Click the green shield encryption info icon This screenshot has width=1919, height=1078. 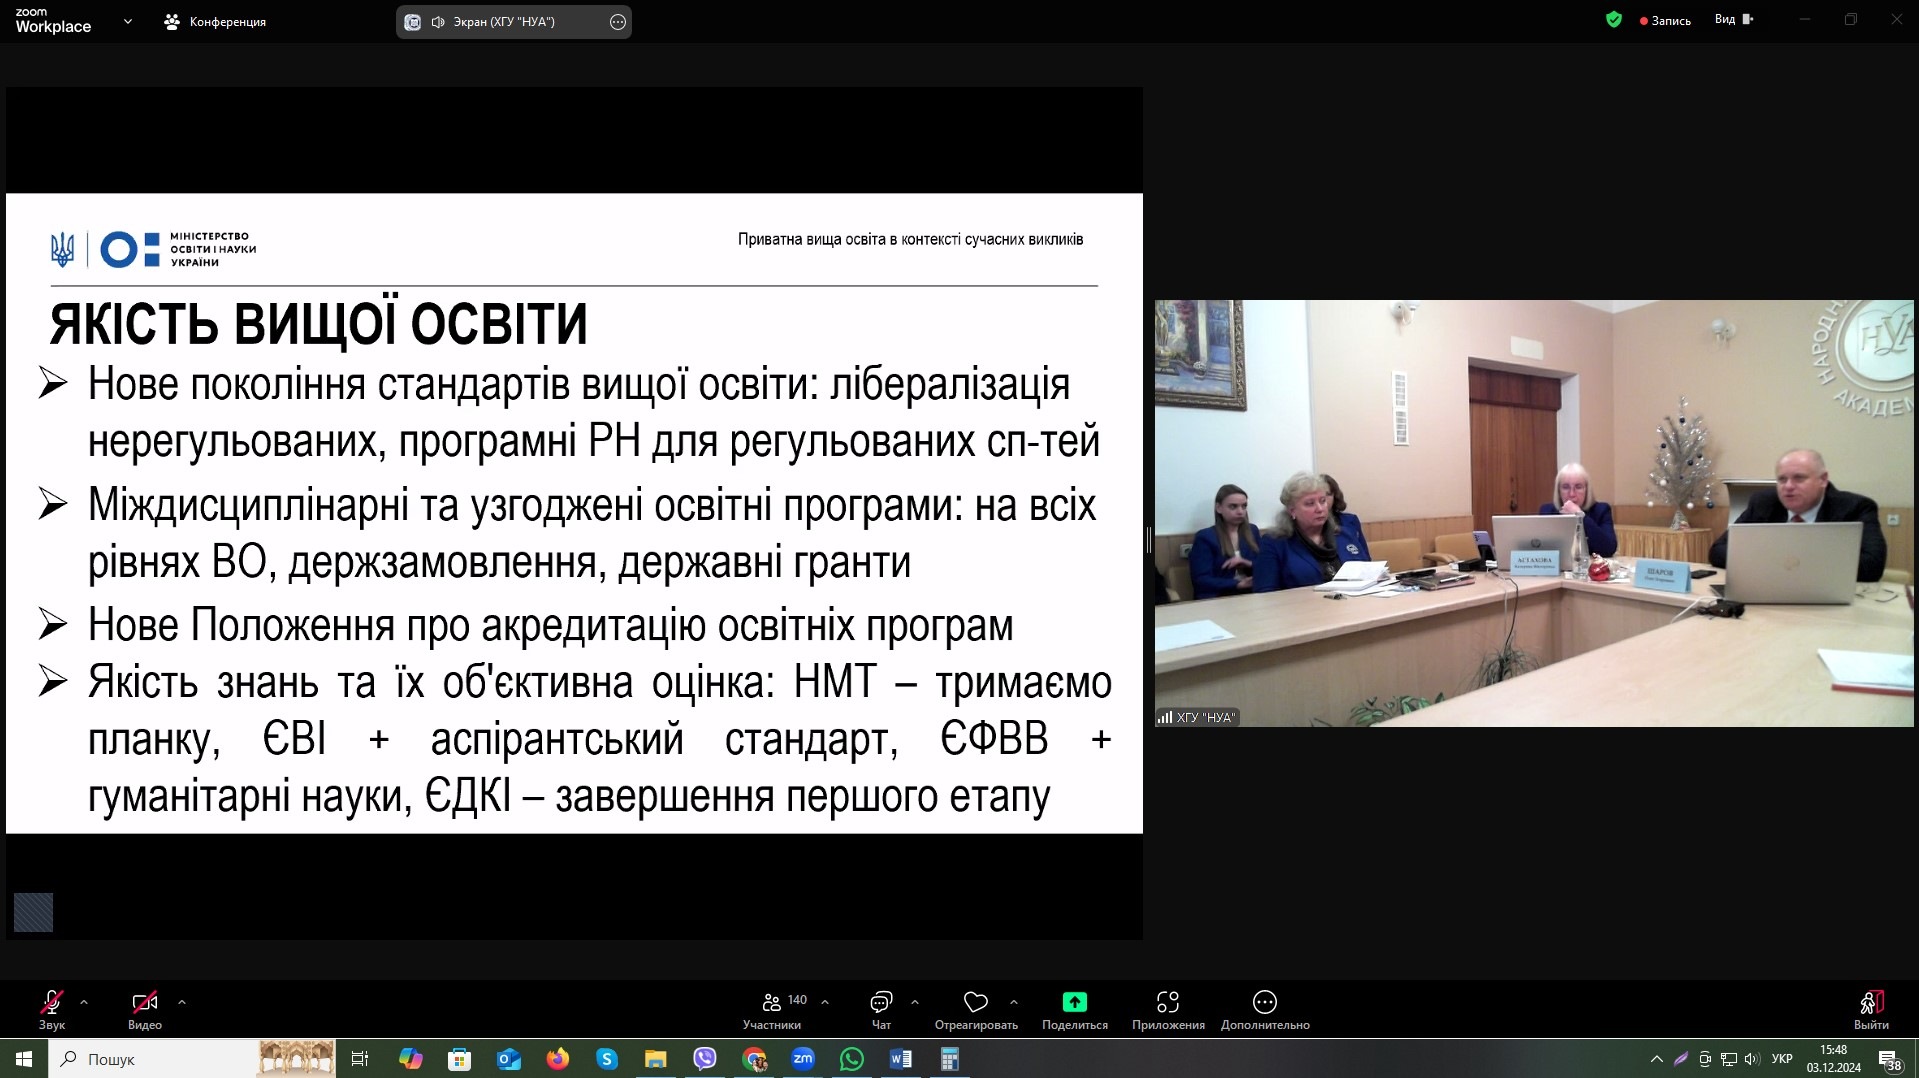(1613, 20)
